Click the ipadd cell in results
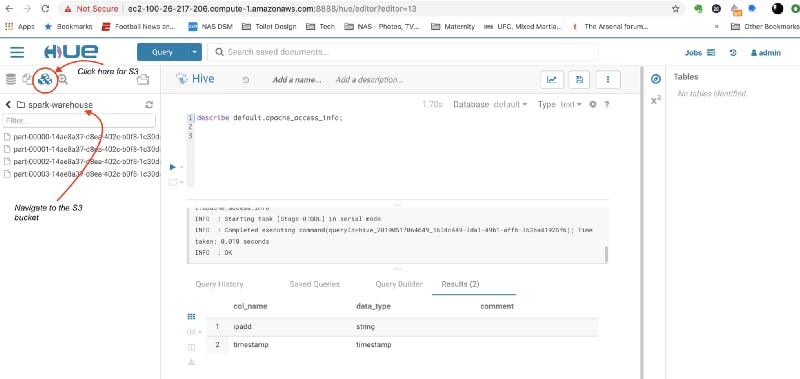Screen dimensions: 800x379 click(242, 326)
